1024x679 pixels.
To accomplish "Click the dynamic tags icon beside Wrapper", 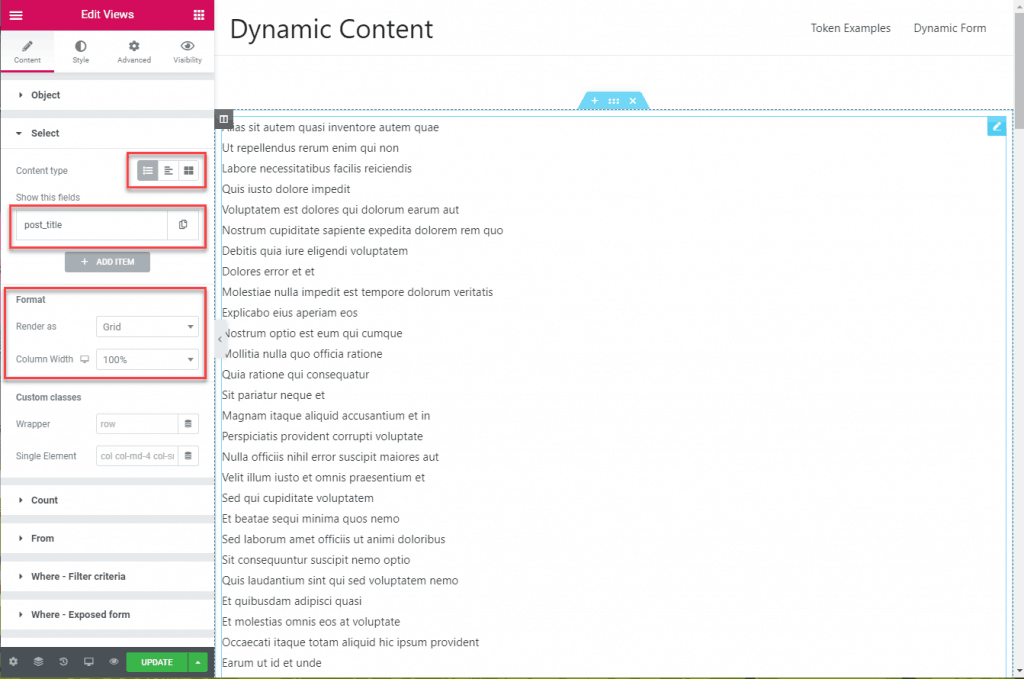I will (188, 424).
